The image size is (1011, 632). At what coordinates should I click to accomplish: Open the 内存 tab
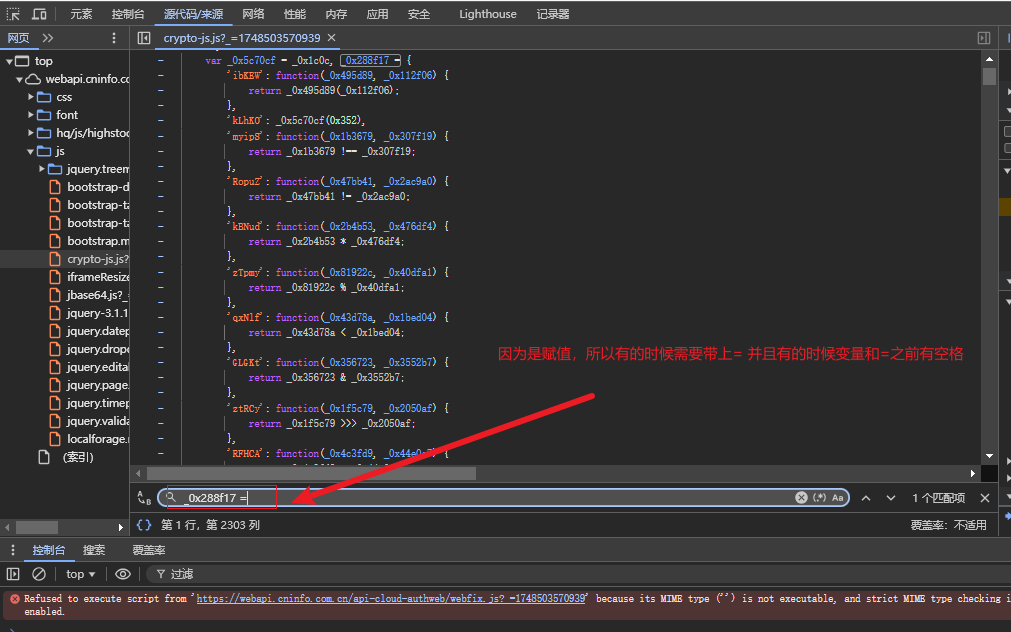(336, 14)
